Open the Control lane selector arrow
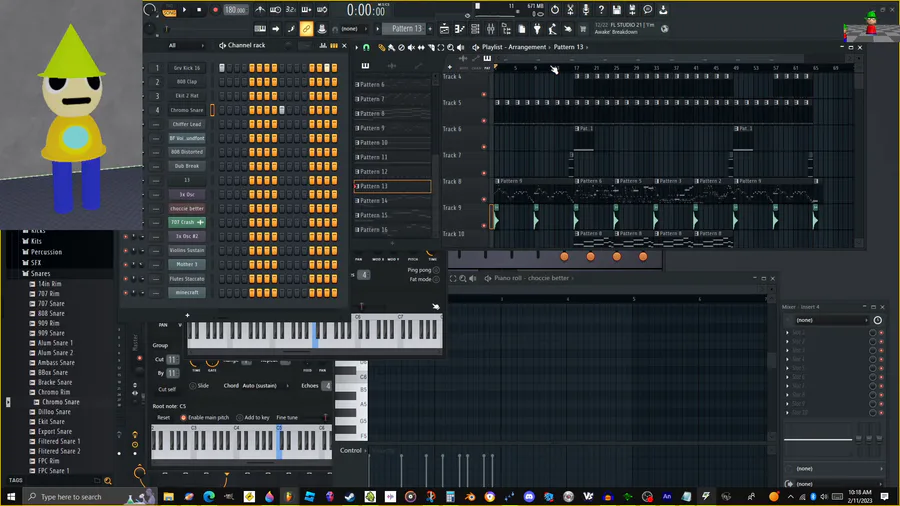 (x=367, y=450)
